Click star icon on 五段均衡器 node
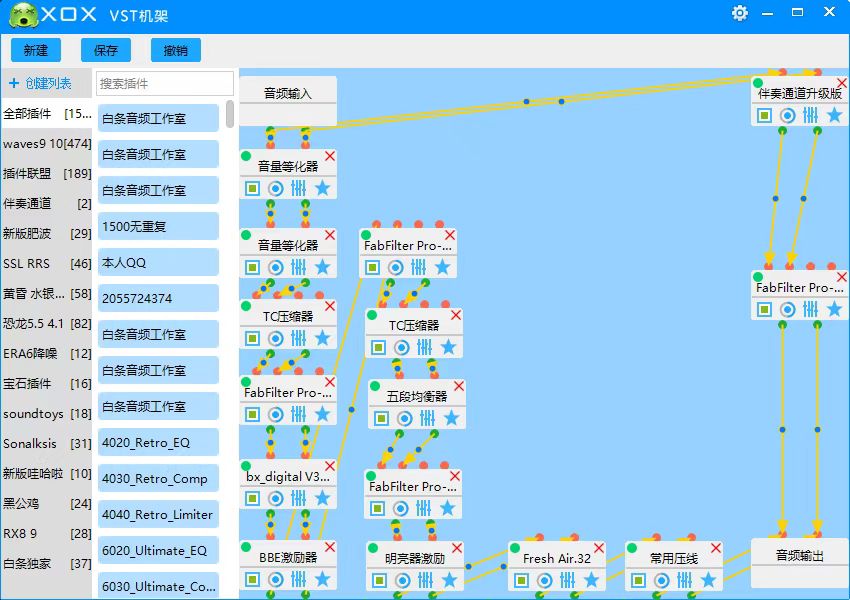Image resolution: width=850 pixels, height=600 pixels. pos(451,418)
